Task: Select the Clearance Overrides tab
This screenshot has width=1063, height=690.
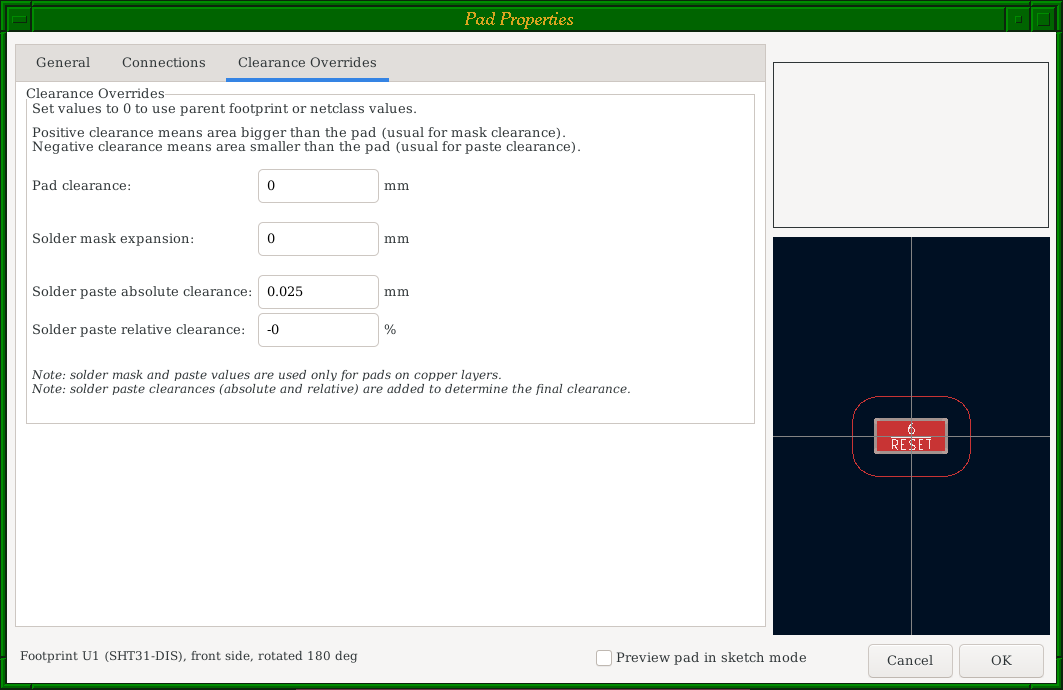Action: tap(307, 63)
